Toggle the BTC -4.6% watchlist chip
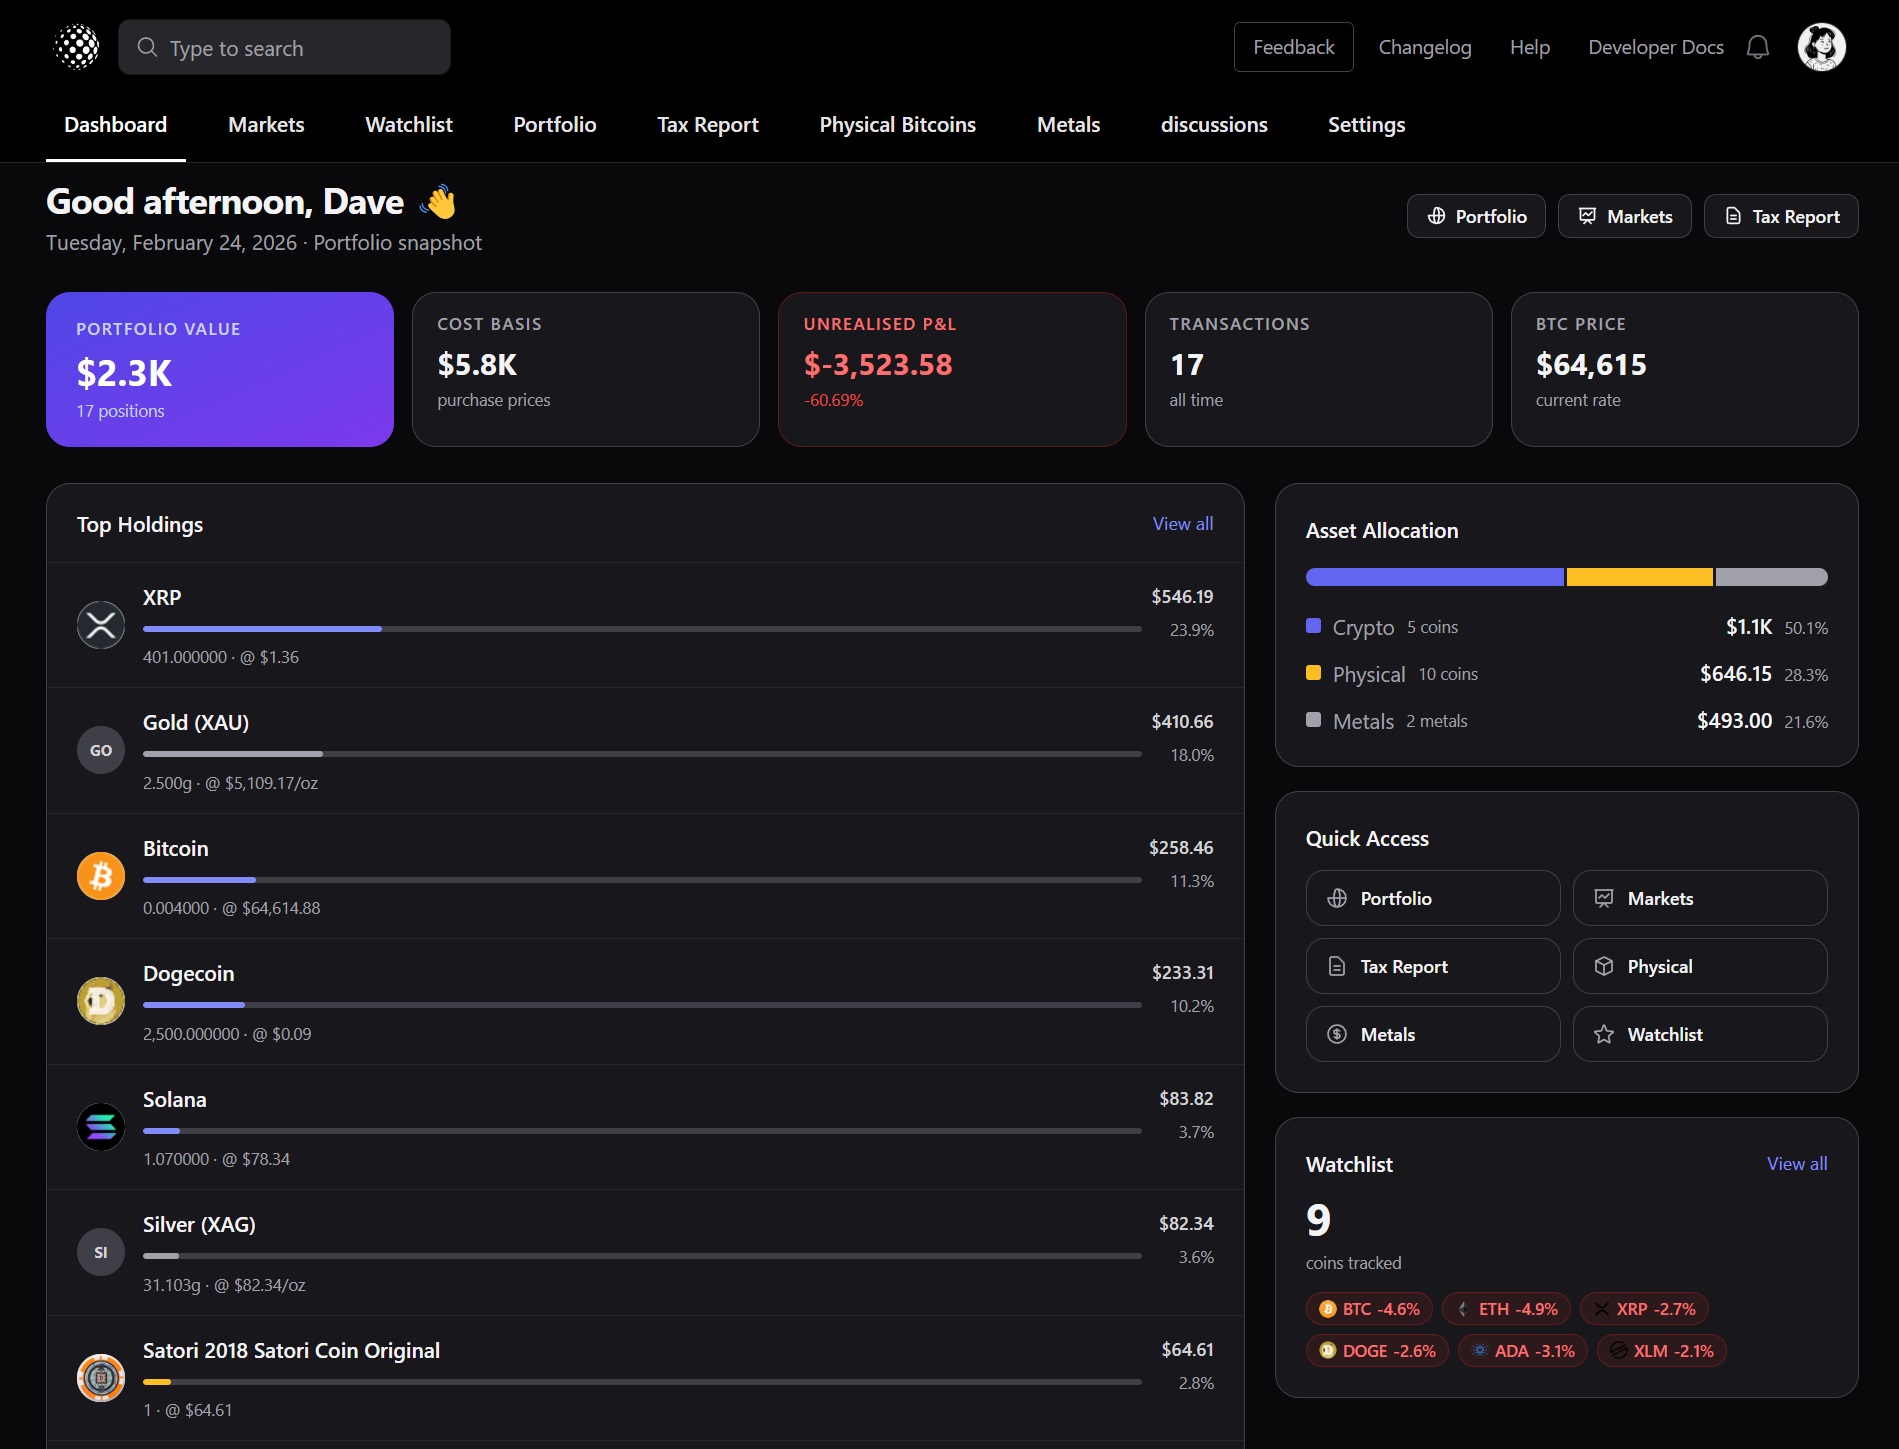The image size is (1899, 1449). (x=1368, y=1309)
